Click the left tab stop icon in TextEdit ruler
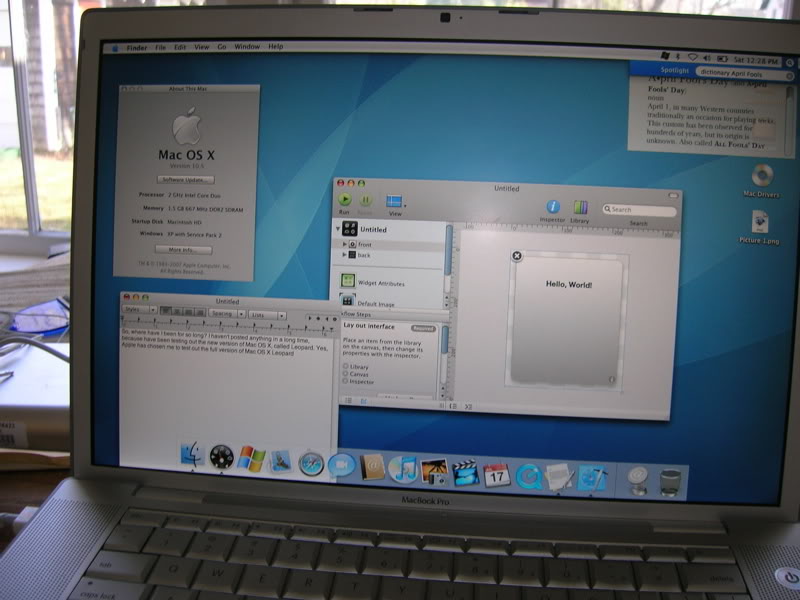Viewport: 800px width, 600px height. coord(310,317)
